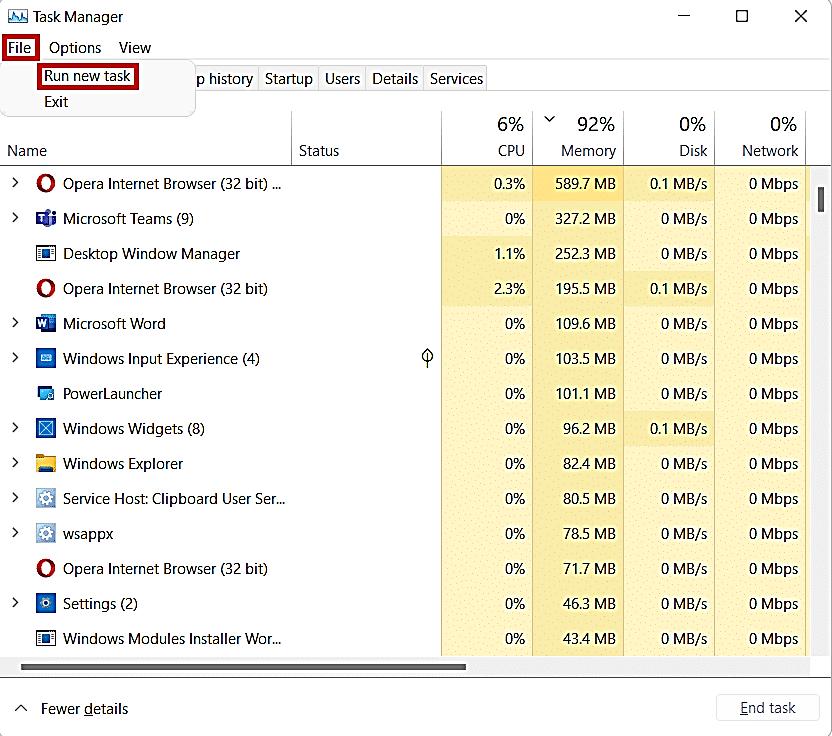
Task: Select the Settings gear icon
Action: coord(45,603)
